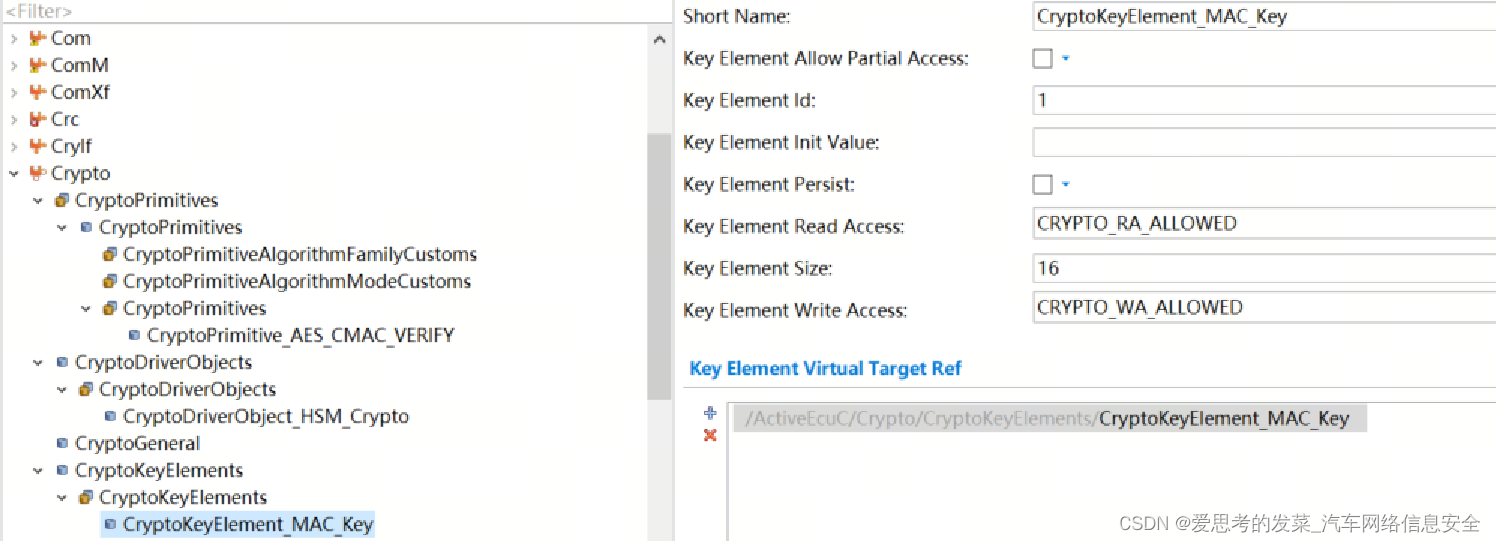Click the CryptoKeyElement_MAC_Key tree icon
Screen dimensions: 1496x542
[x=110, y=524]
